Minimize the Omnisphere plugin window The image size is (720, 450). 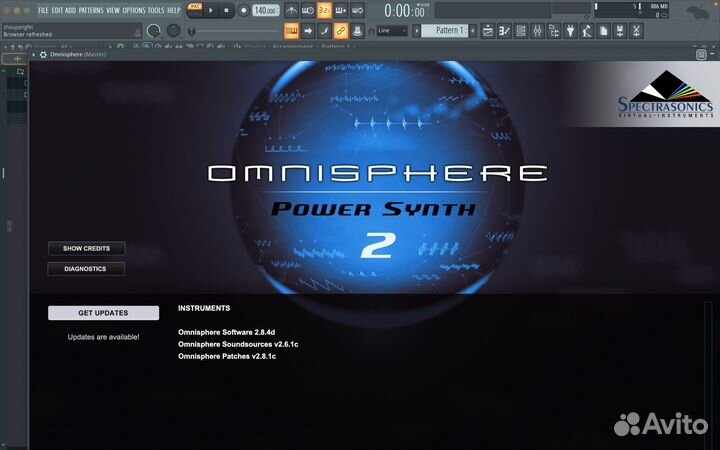(x=712, y=55)
